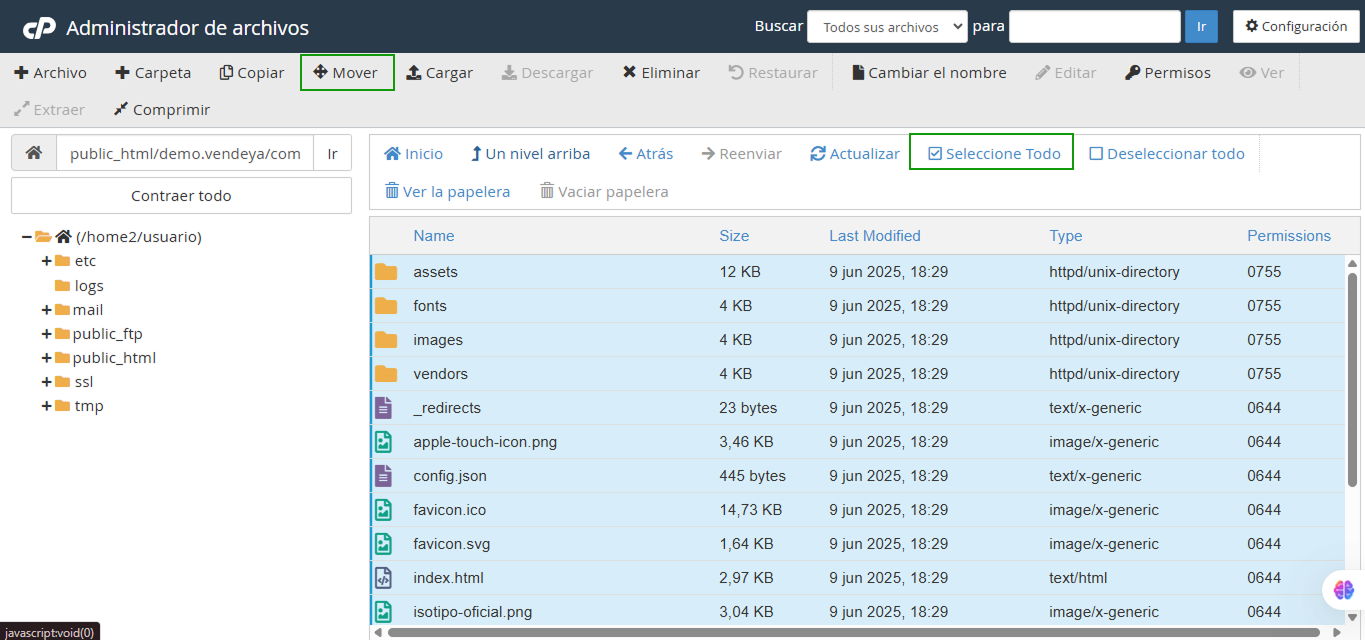This screenshot has width=1365, height=640.
Task: Sort files by Size column header
Action: pos(733,236)
